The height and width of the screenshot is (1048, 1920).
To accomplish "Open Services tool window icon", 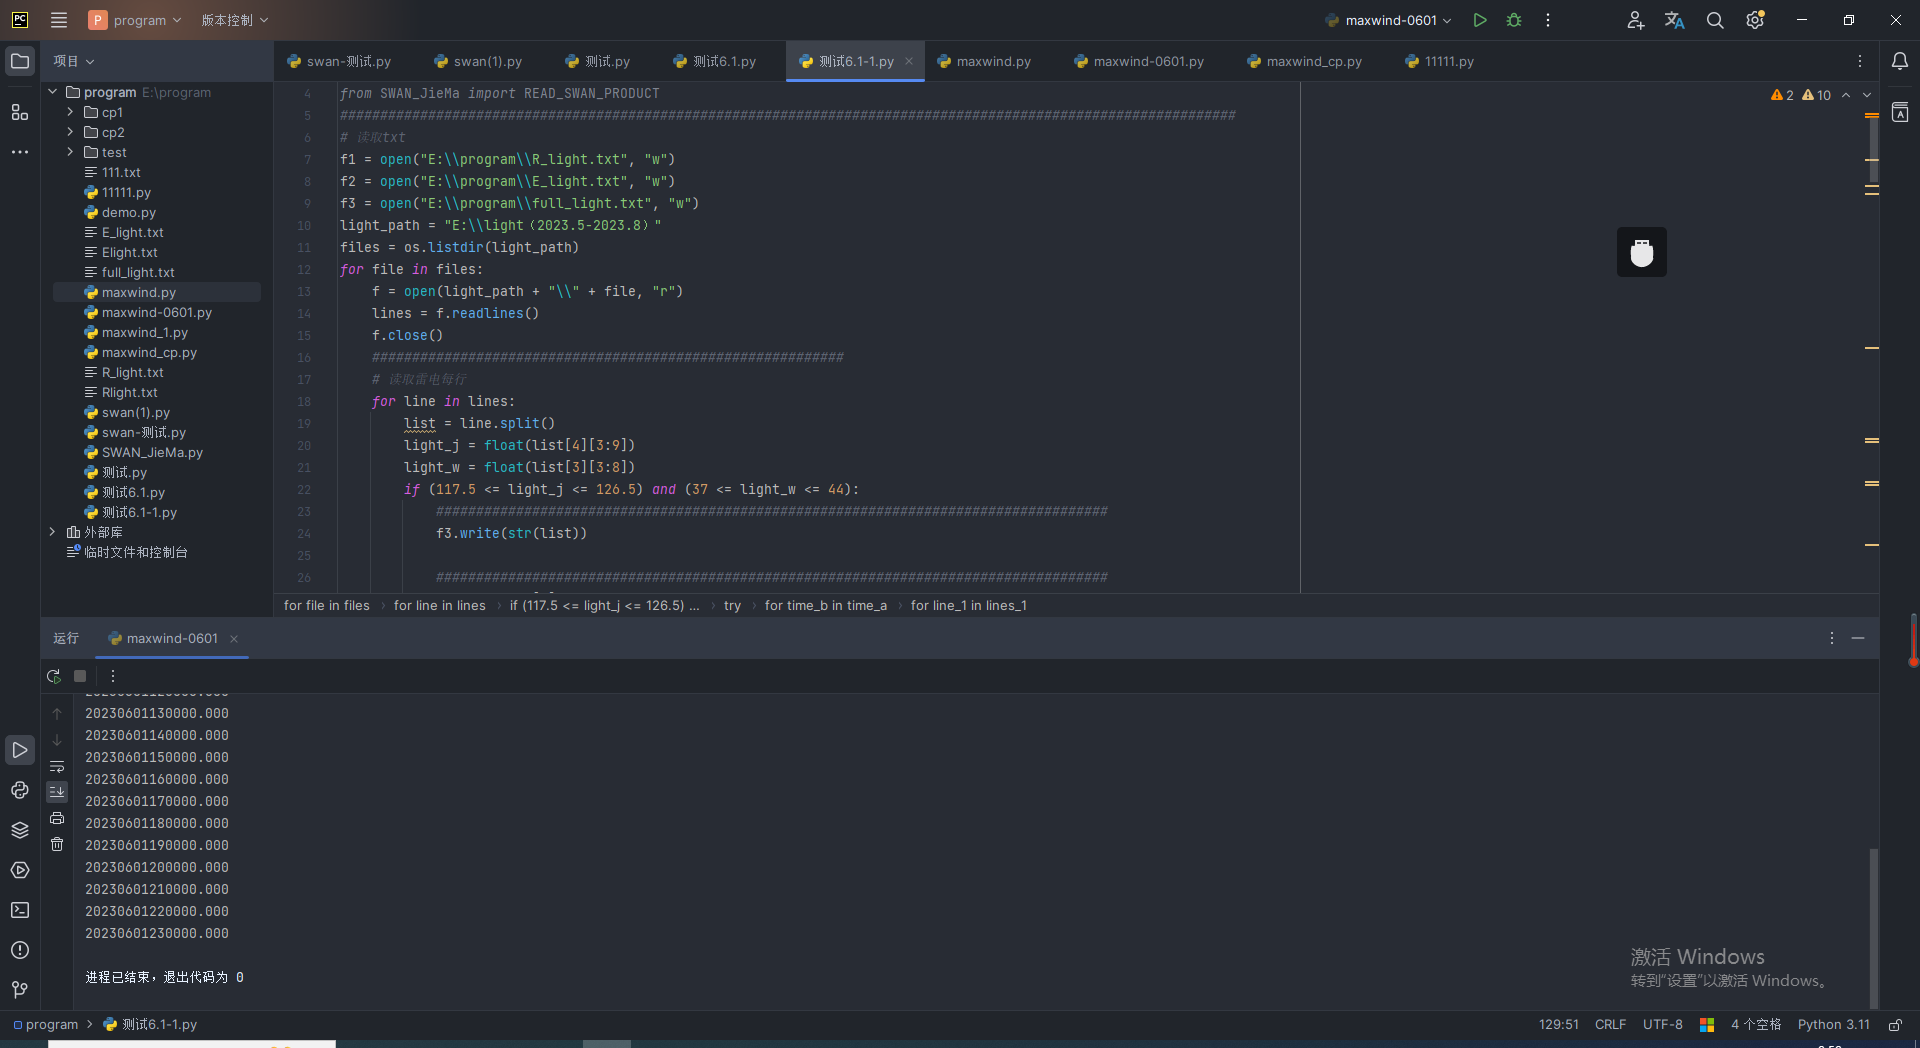I will click(x=20, y=870).
